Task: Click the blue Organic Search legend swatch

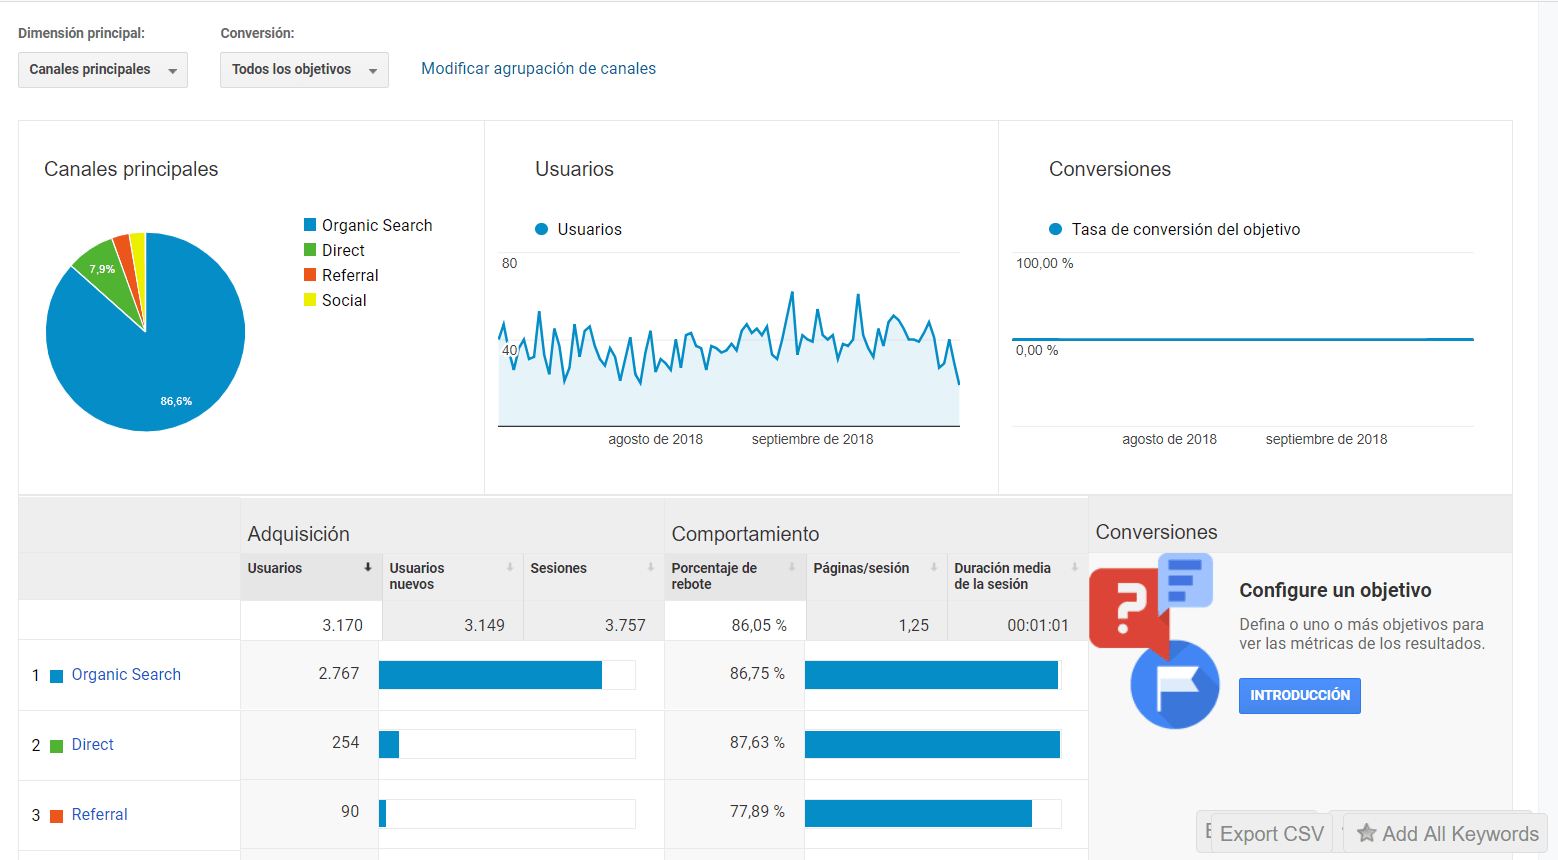Action: [x=310, y=225]
